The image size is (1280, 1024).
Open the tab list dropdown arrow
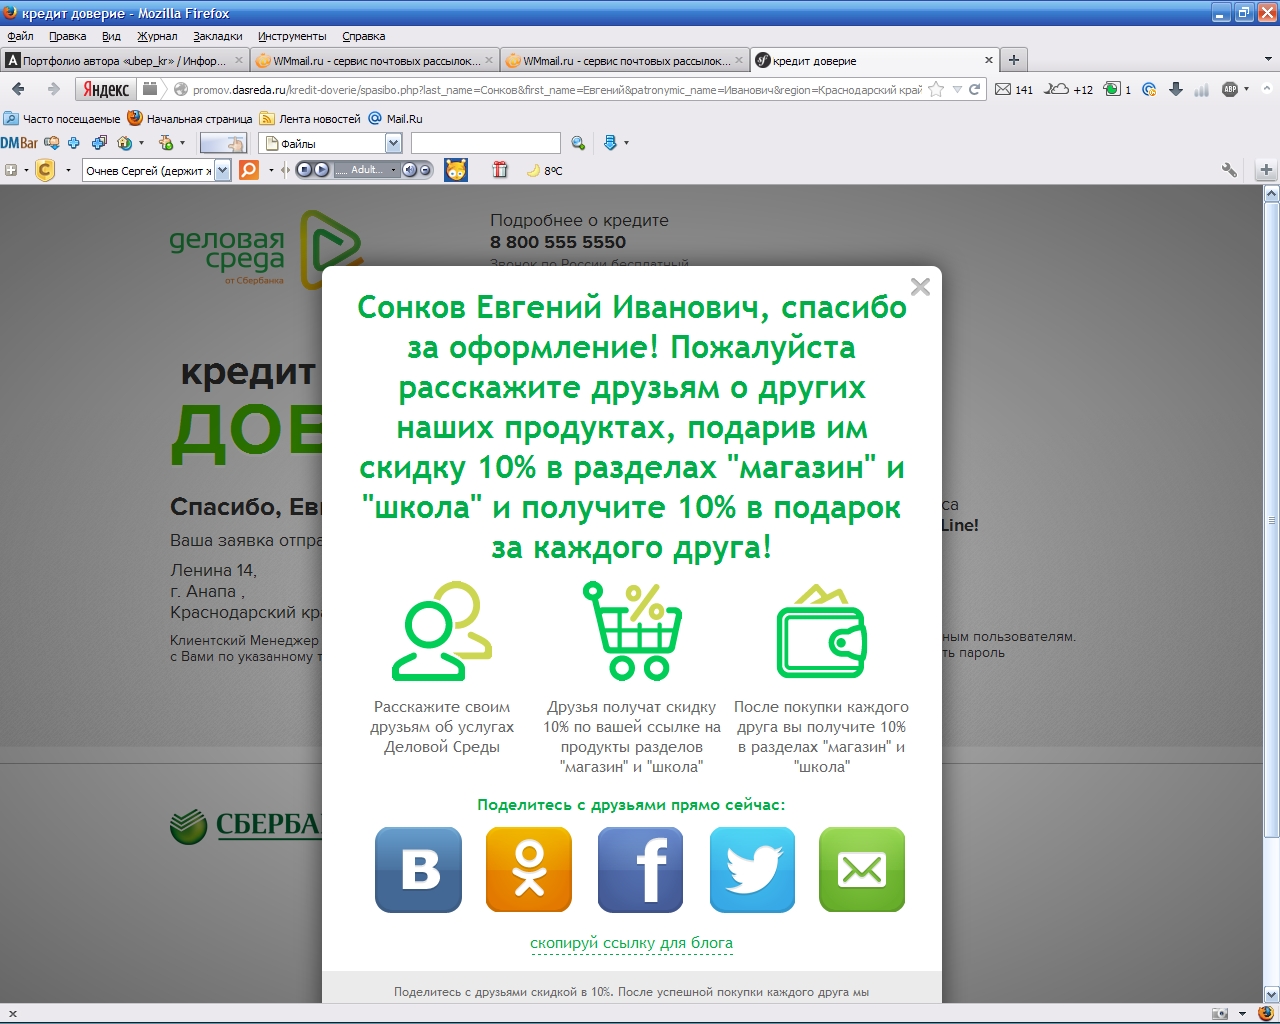coord(1269,60)
